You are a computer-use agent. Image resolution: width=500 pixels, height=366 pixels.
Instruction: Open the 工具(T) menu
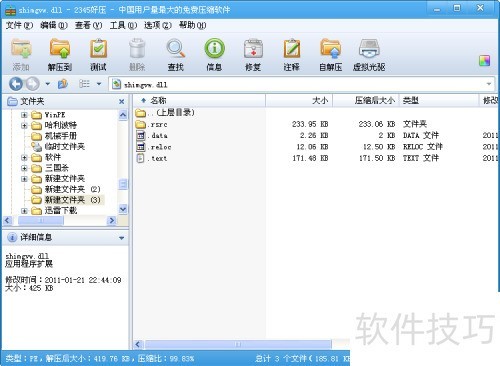[123, 25]
